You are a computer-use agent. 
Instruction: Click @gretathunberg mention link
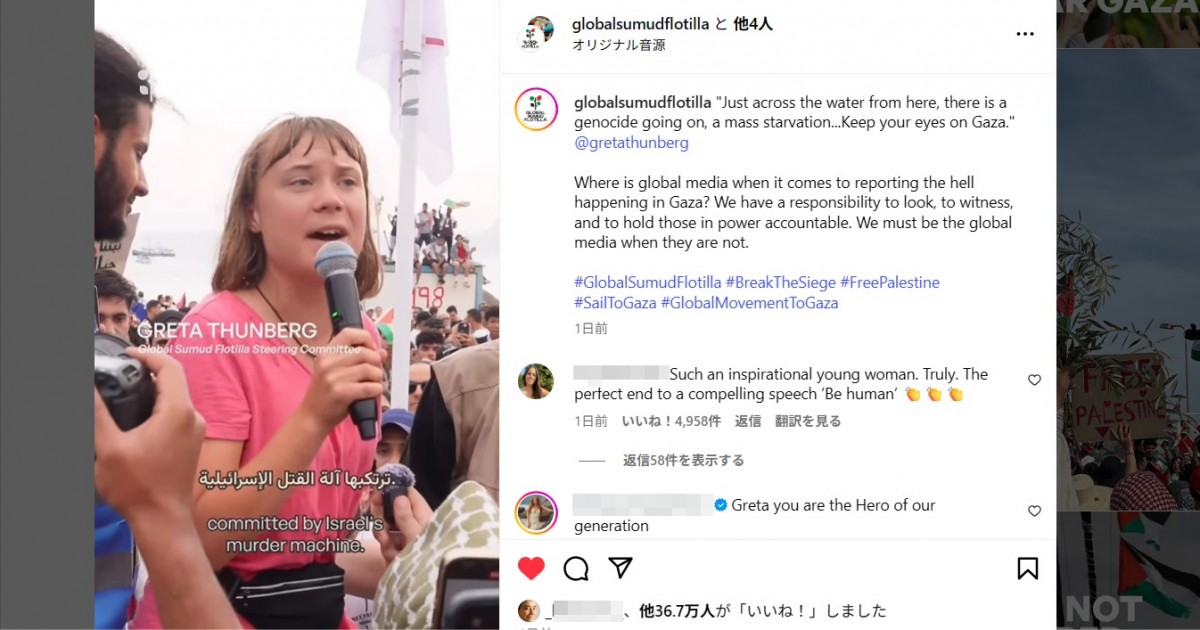[631, 142]
